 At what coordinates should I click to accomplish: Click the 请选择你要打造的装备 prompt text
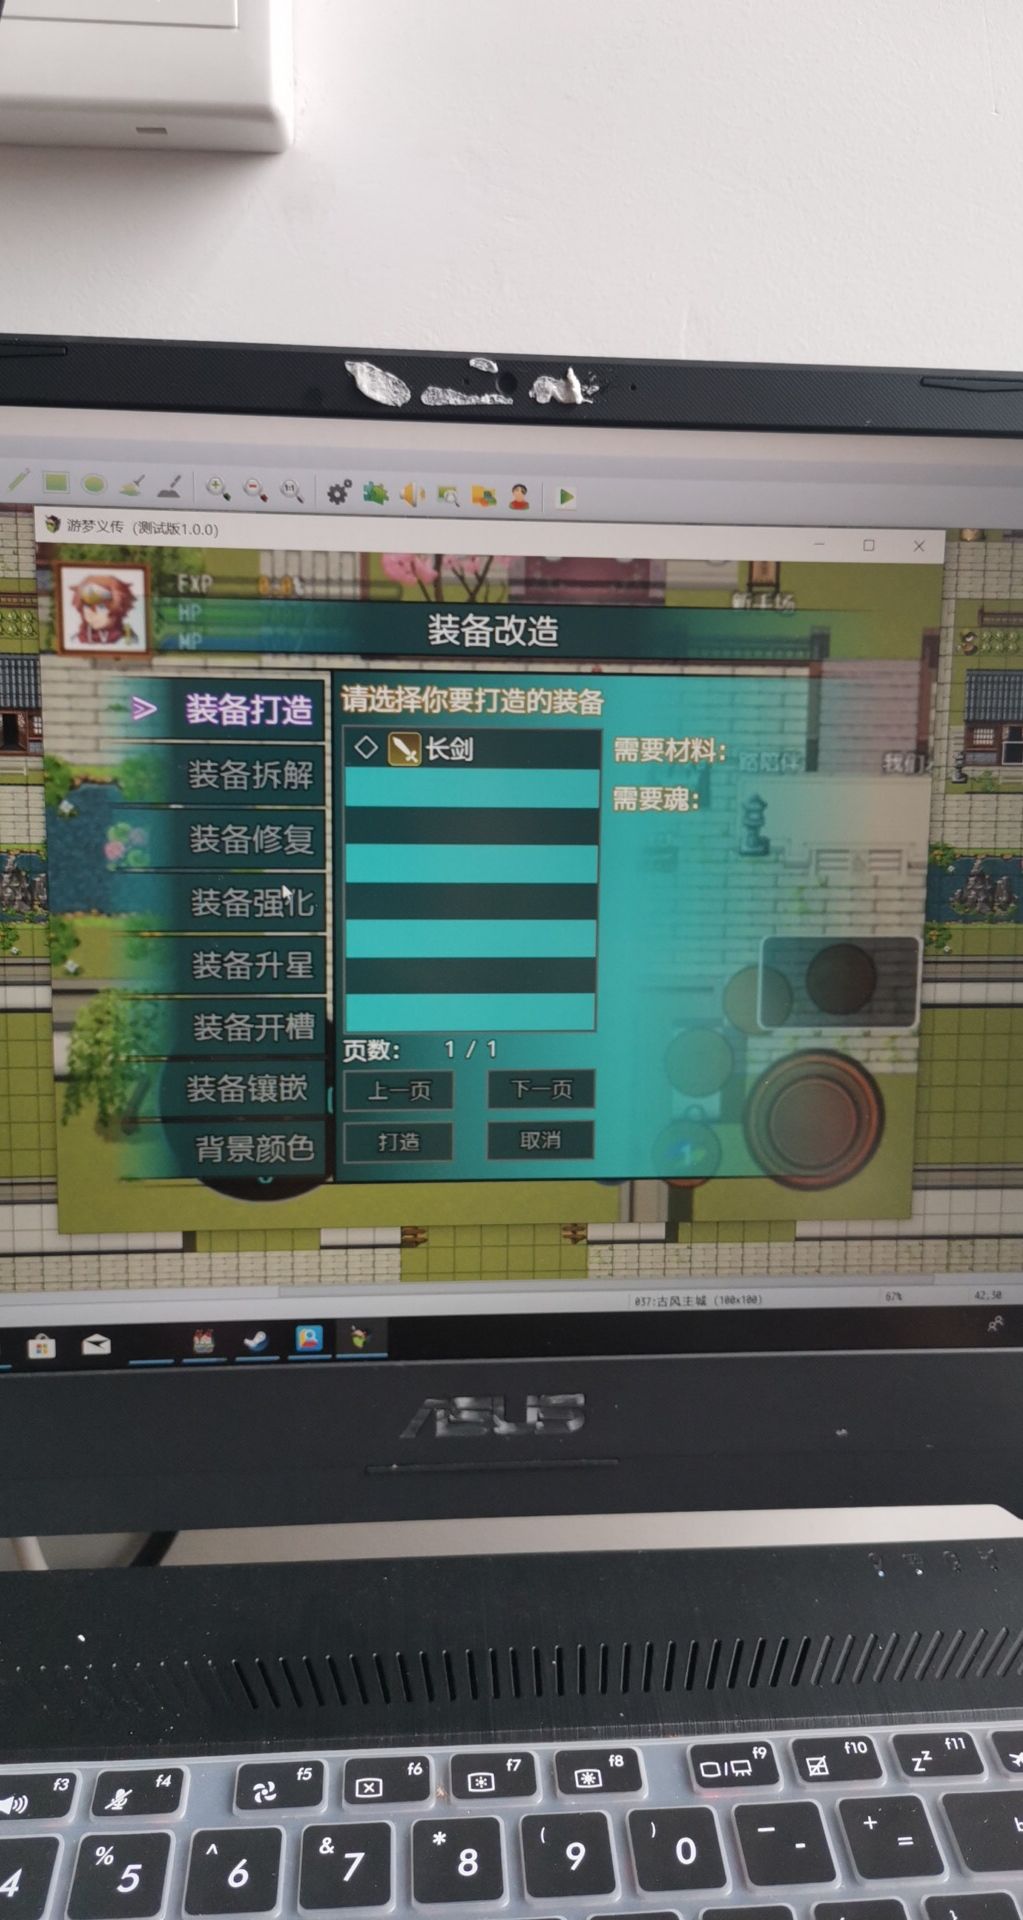472,700
